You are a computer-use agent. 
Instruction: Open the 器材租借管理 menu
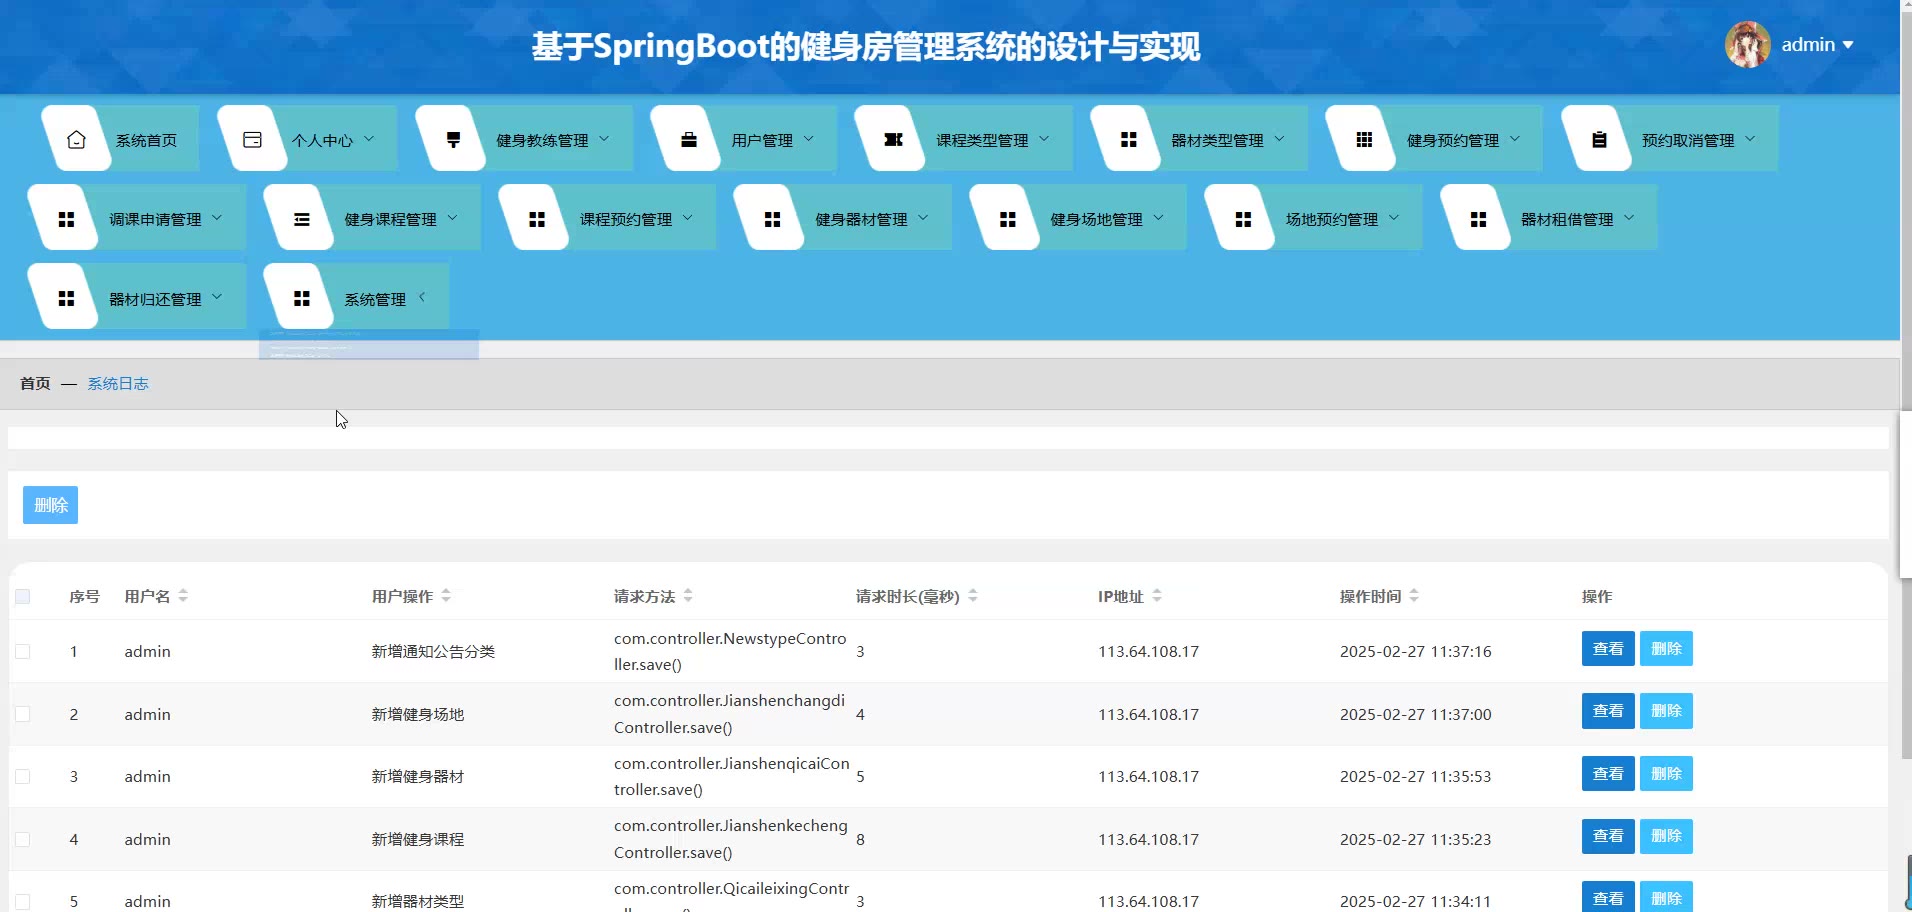(x=1566, y=220)
